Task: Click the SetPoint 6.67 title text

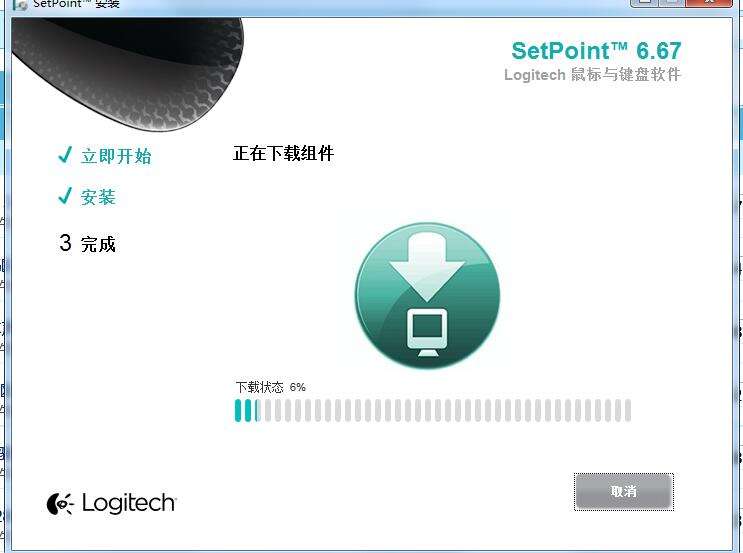Action: (596, 51)
